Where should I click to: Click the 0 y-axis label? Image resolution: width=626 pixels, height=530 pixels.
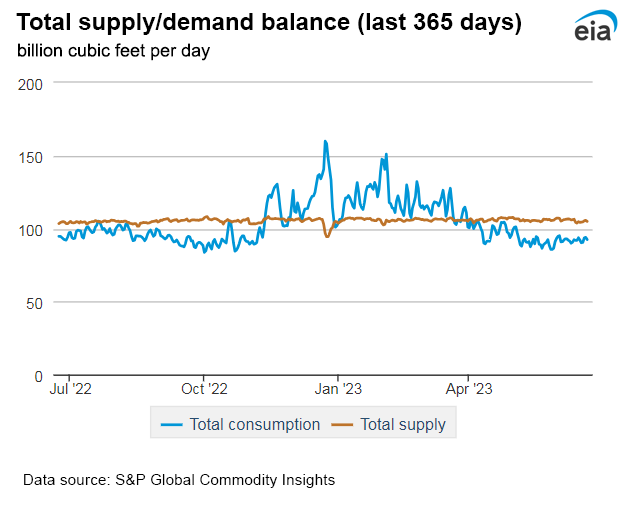(39, 376)
